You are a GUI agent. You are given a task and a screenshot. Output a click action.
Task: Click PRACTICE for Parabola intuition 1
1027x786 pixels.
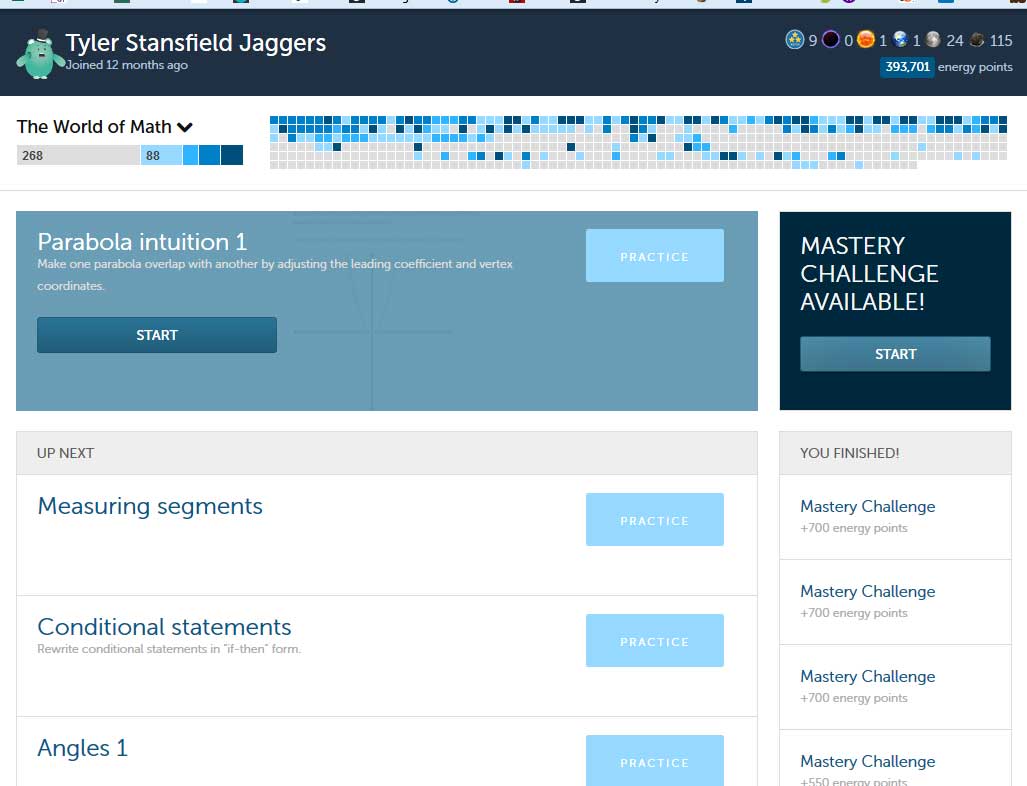[x=654, y=255]
